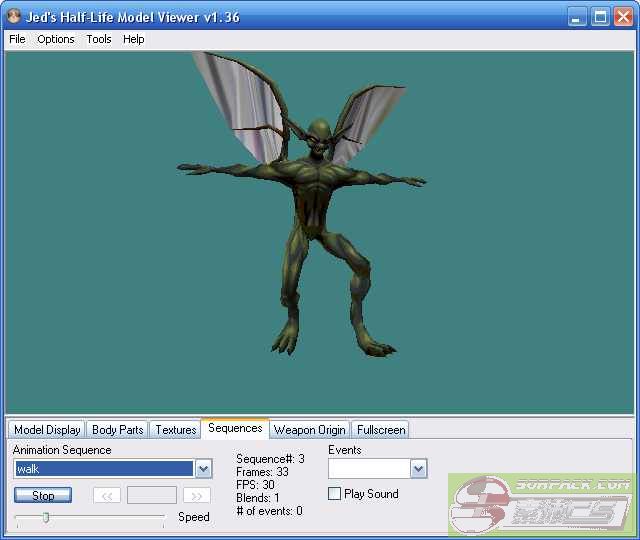
Task: Click the gargoyle model in viewport
Action: 318,220
